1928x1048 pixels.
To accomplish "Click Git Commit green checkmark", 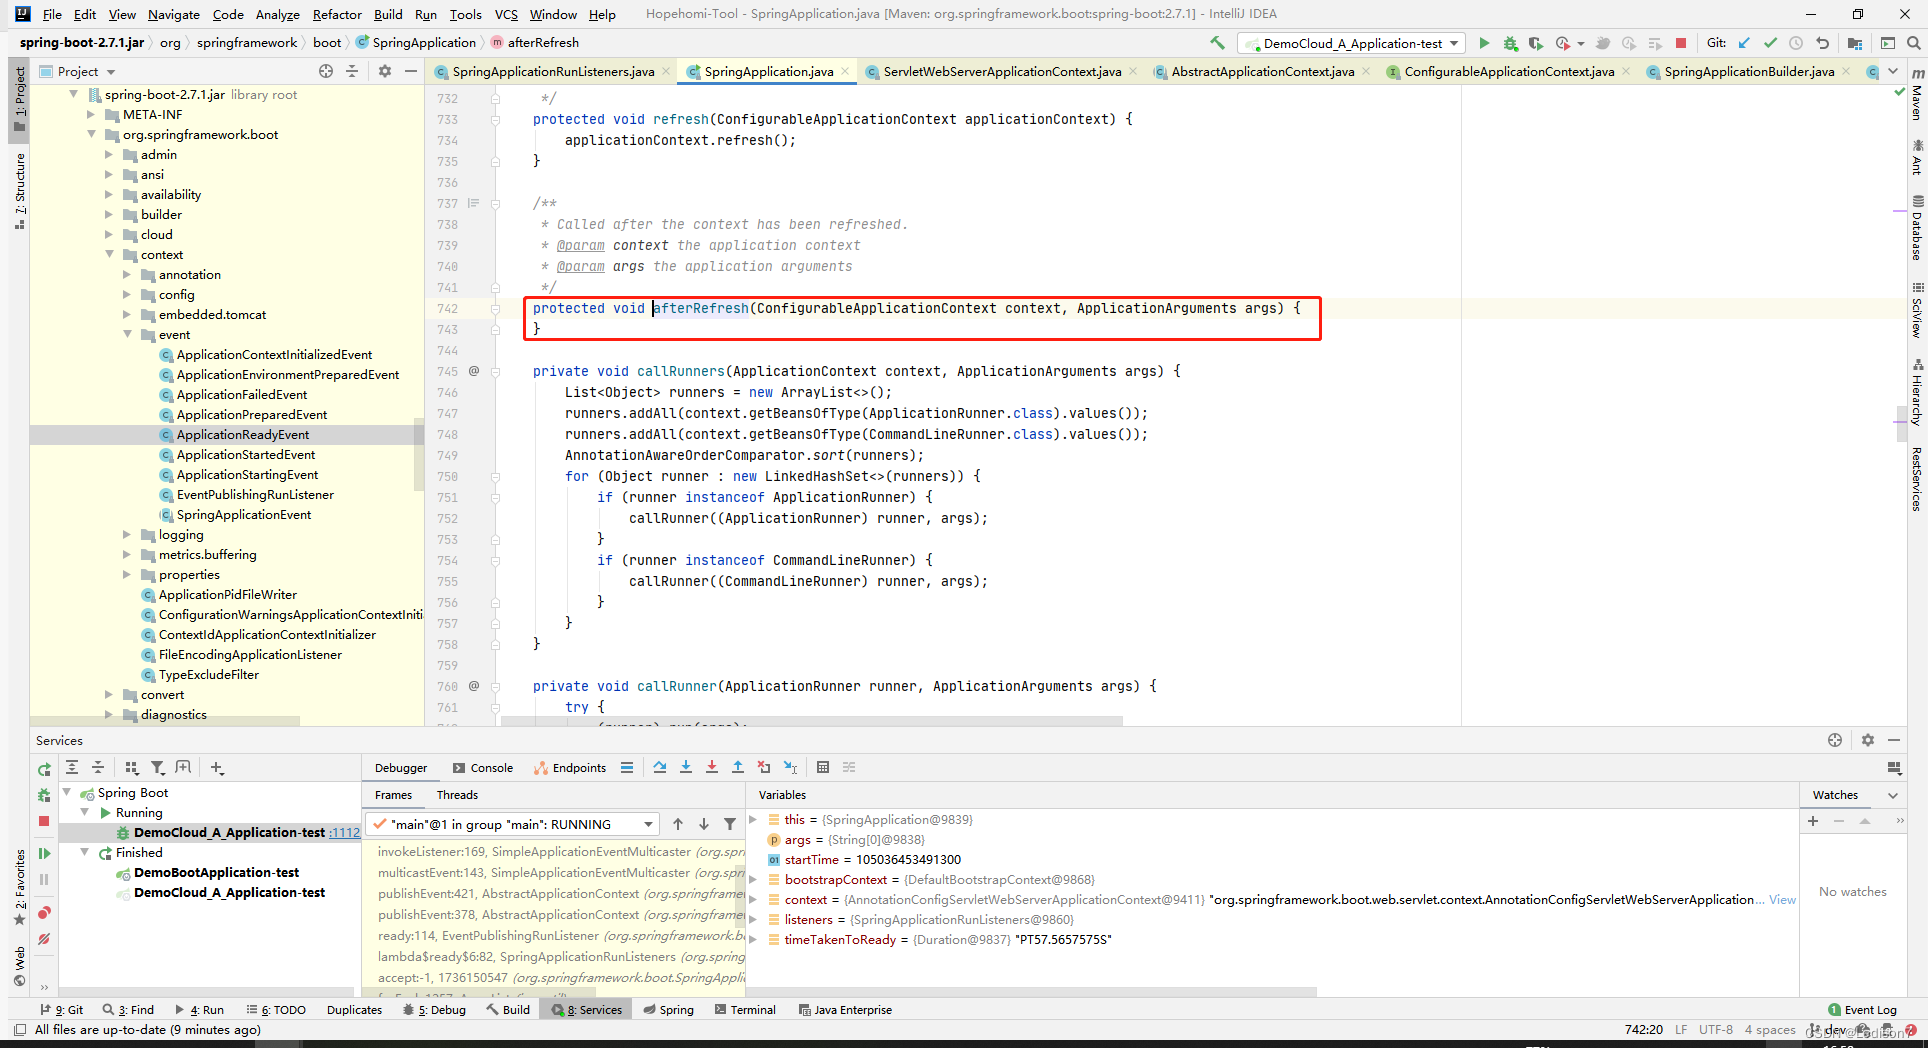I will (x=1770, y=43).
